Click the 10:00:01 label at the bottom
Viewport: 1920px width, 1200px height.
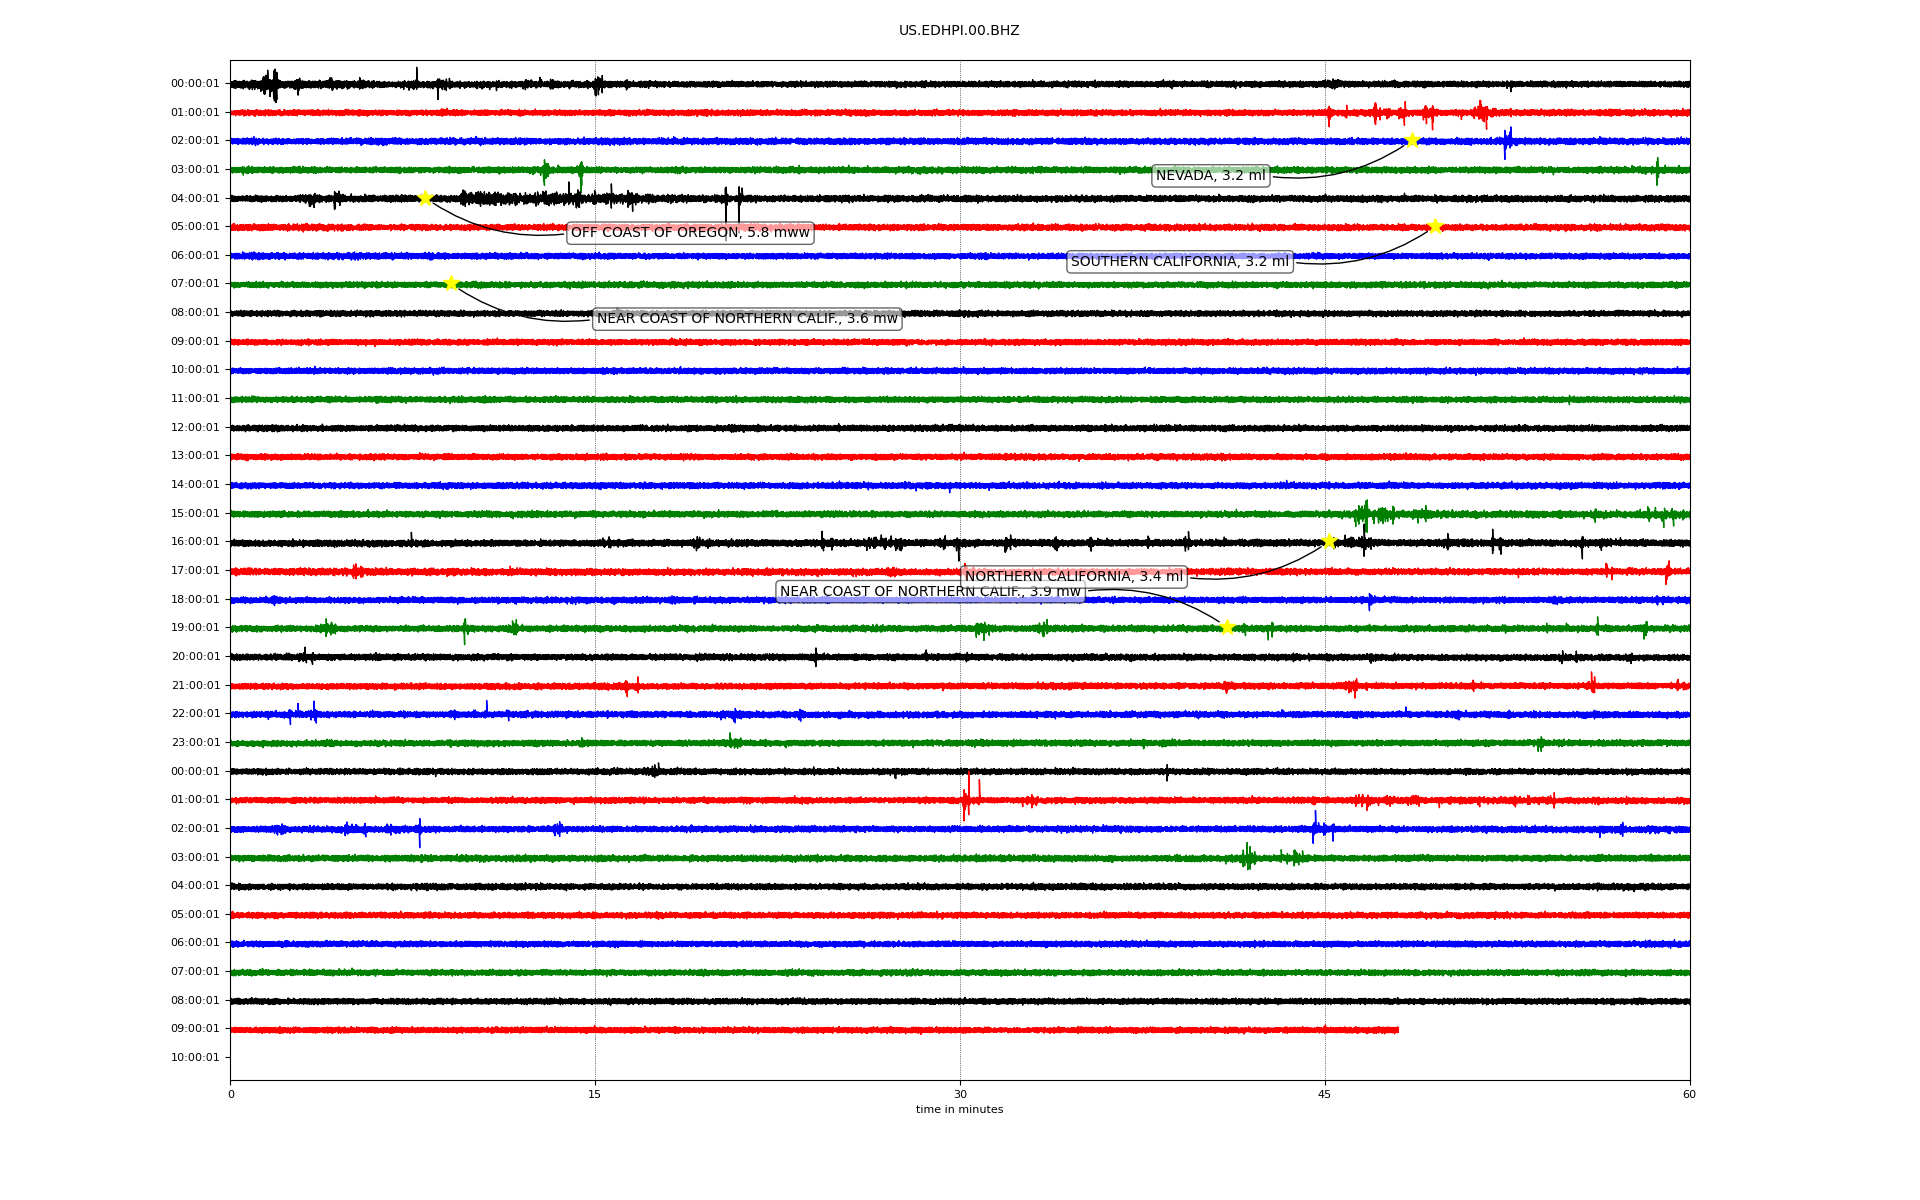(x=195, y=1057)
